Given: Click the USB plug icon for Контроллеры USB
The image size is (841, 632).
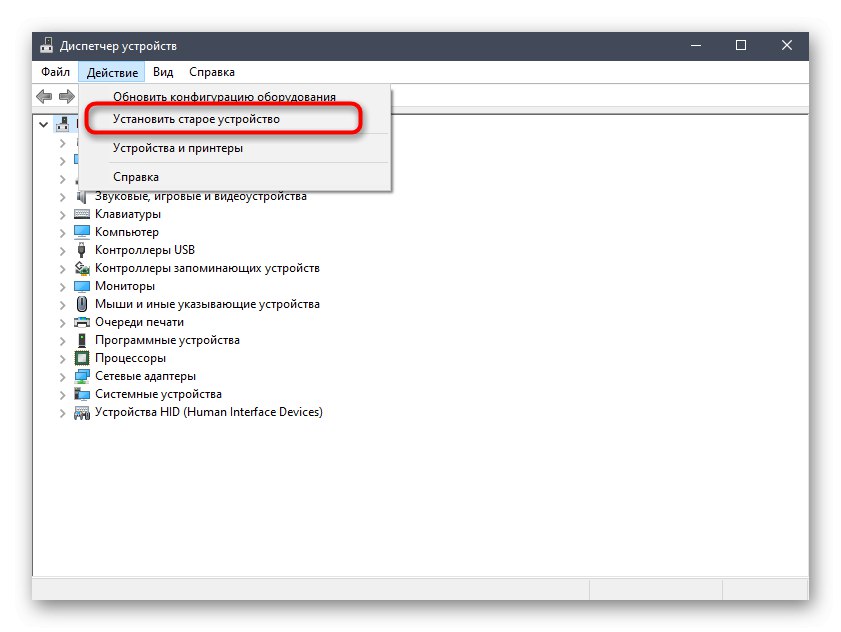Looking at the screenshot, I should 82,250.
